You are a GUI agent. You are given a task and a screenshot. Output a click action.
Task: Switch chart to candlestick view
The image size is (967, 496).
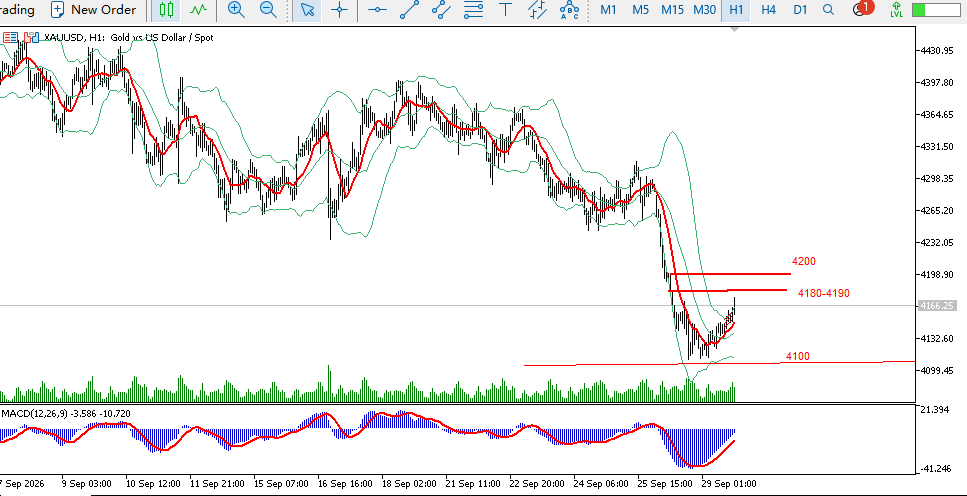pyautogui.click(x=166, y=10)
